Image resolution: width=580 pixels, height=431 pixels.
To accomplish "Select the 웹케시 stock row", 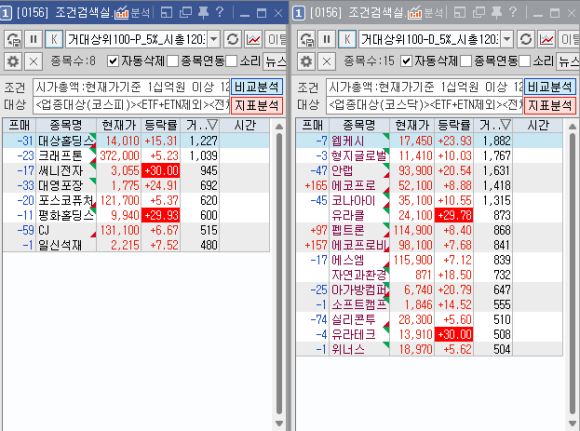I will click(429, 141).
